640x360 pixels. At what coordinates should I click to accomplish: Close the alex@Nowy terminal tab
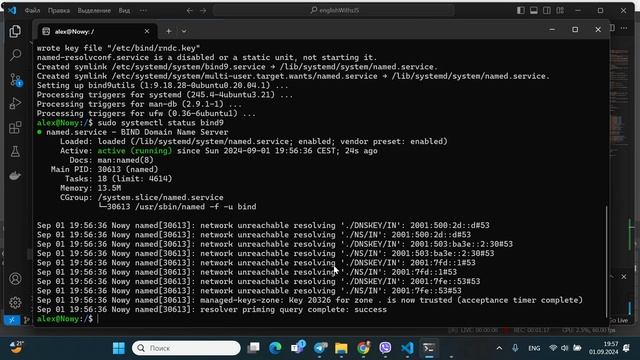tap(147, 31)
